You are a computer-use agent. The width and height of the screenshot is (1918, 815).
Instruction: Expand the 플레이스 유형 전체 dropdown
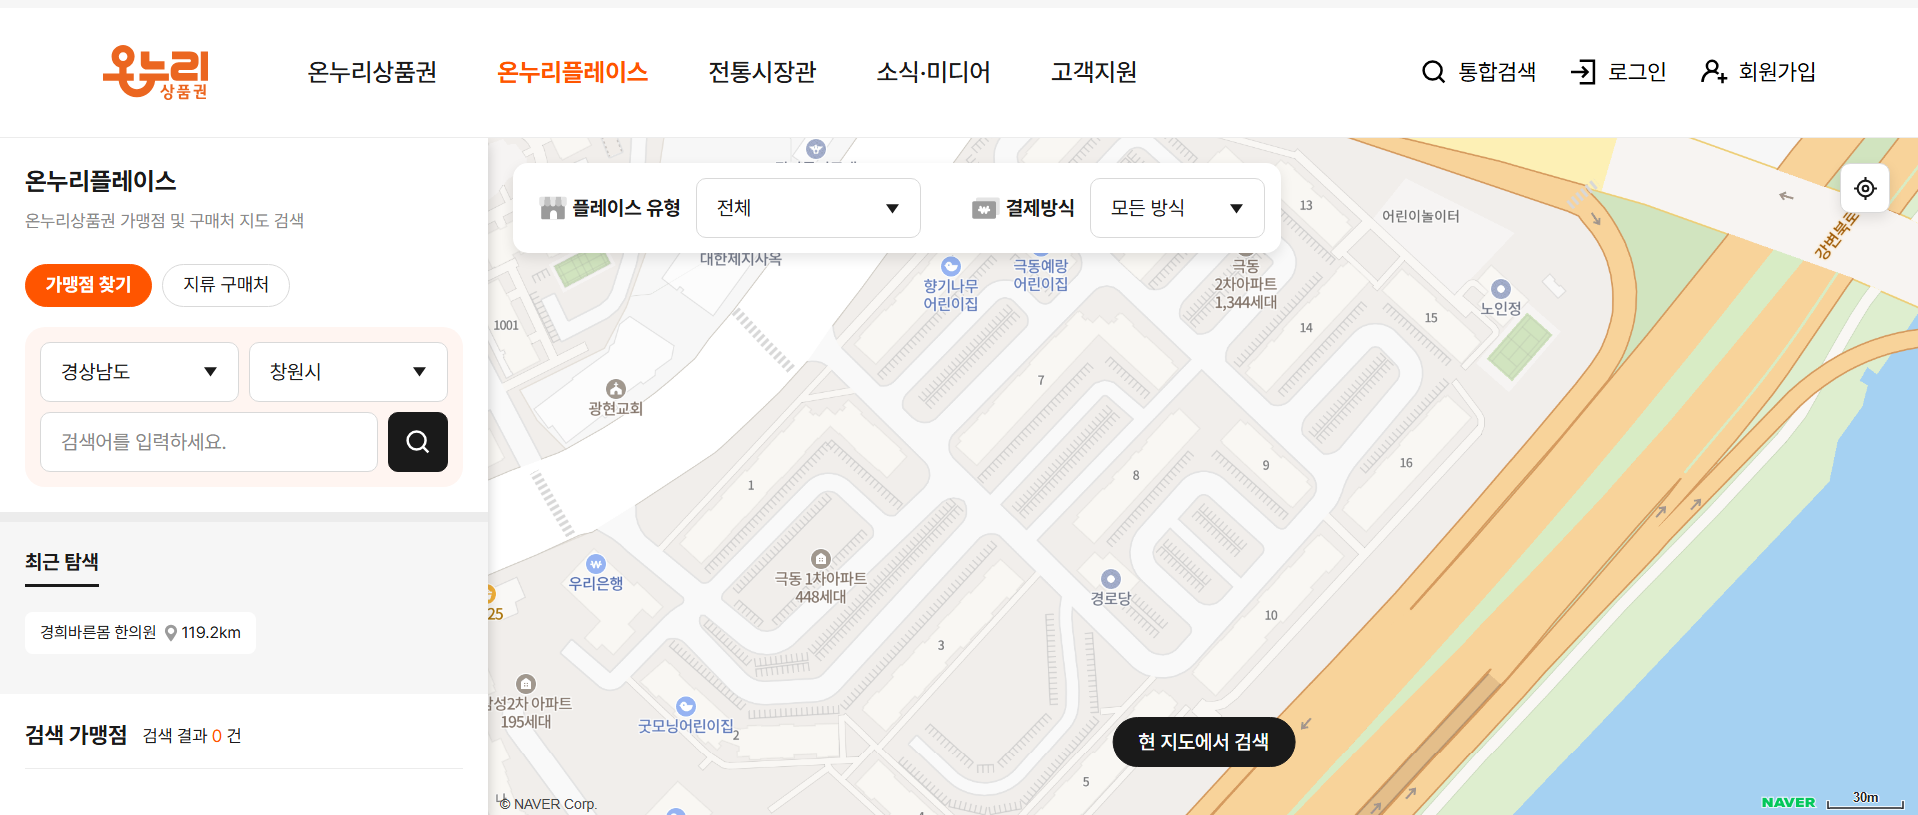pyautogui.click(x=808, y=208)
